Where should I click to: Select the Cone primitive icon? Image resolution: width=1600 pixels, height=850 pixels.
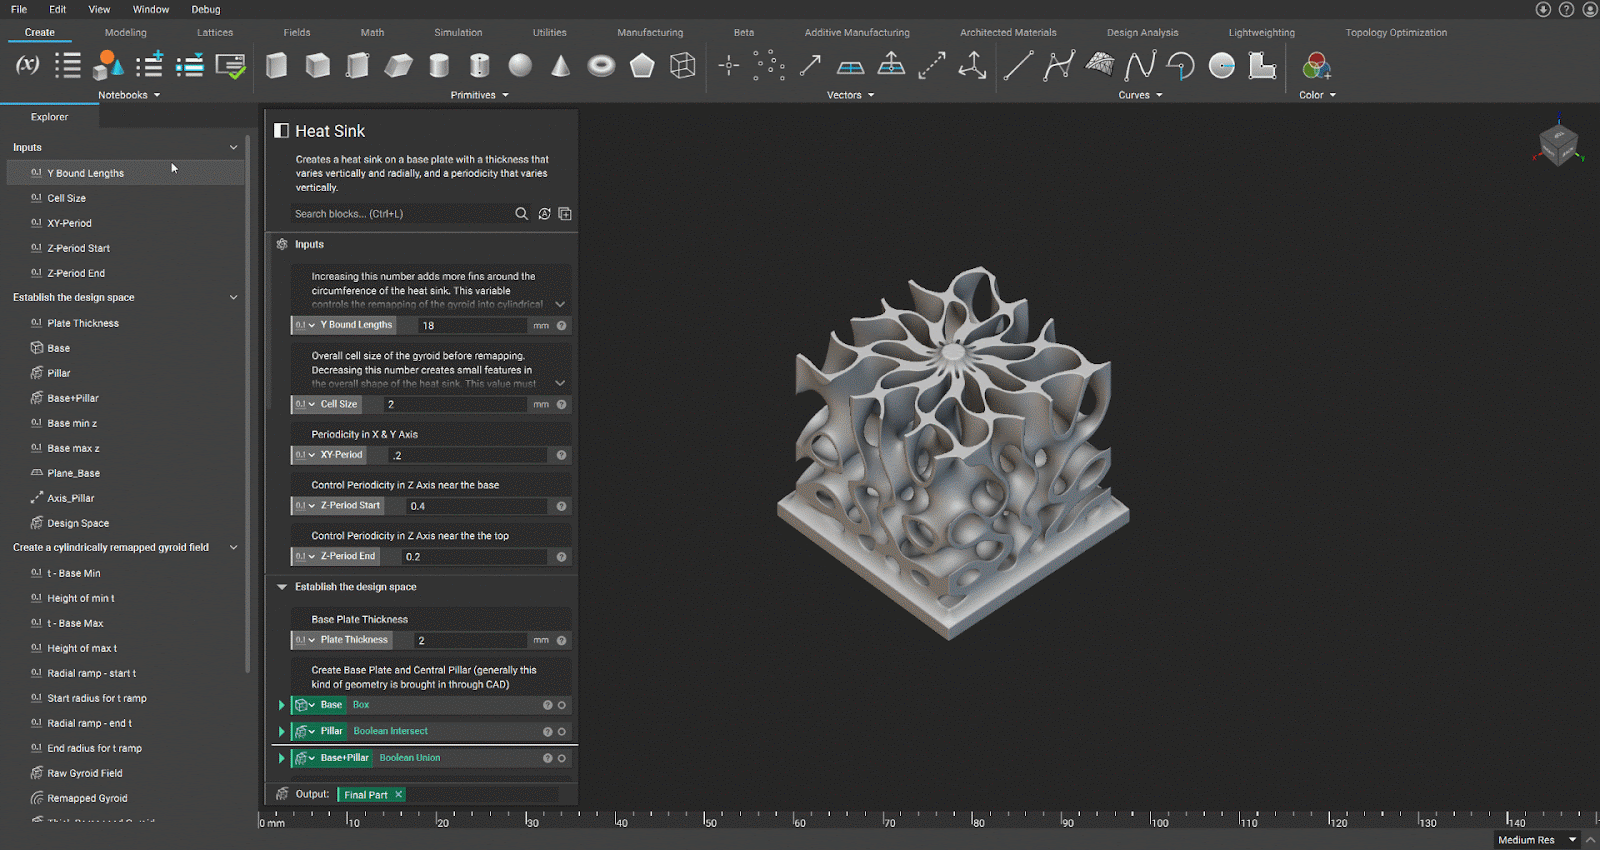(x=561, y=66)
